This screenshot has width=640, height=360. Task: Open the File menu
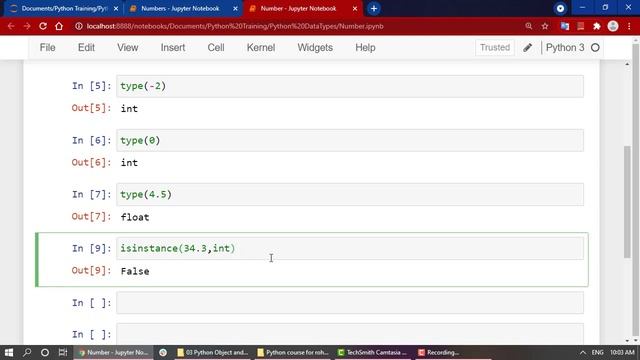point(47,48)
